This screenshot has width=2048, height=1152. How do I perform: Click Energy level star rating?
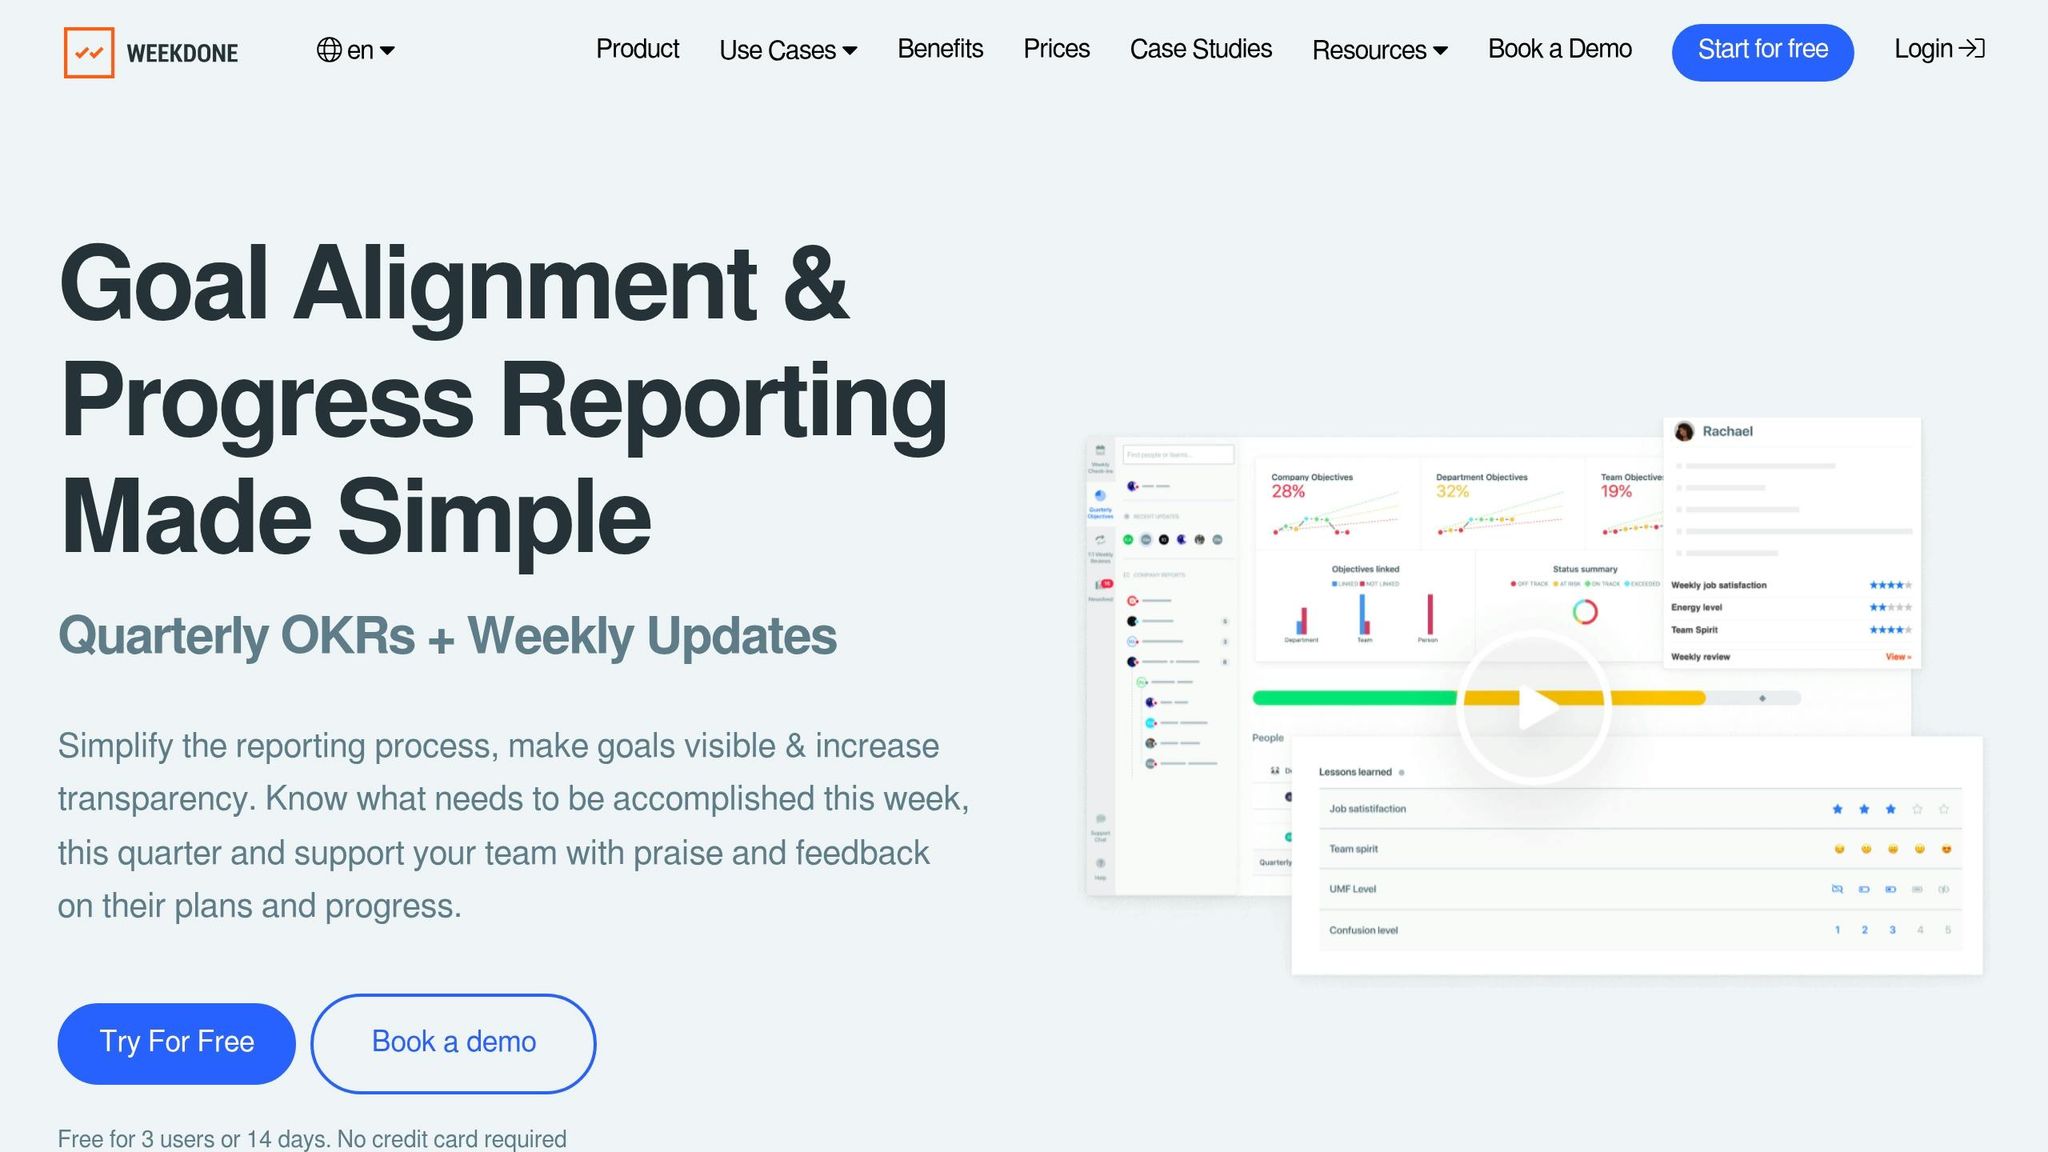[x=1890, y=607]
